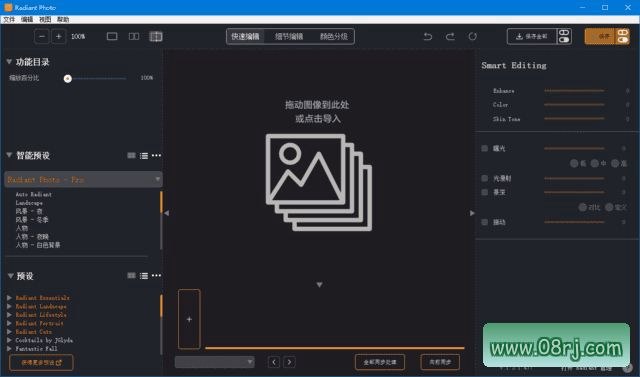
Task: Select the radio option right of 对比
Action: tap(609, 207)
